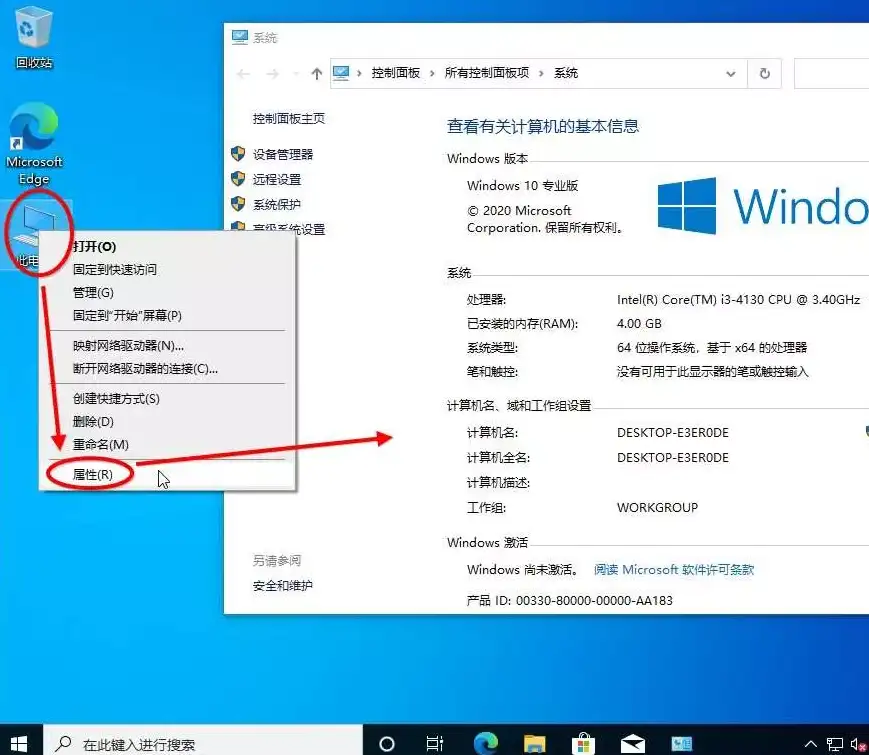Click the Windows Start button
Viewport: 869px width, 755px height.
pos(22,743)
